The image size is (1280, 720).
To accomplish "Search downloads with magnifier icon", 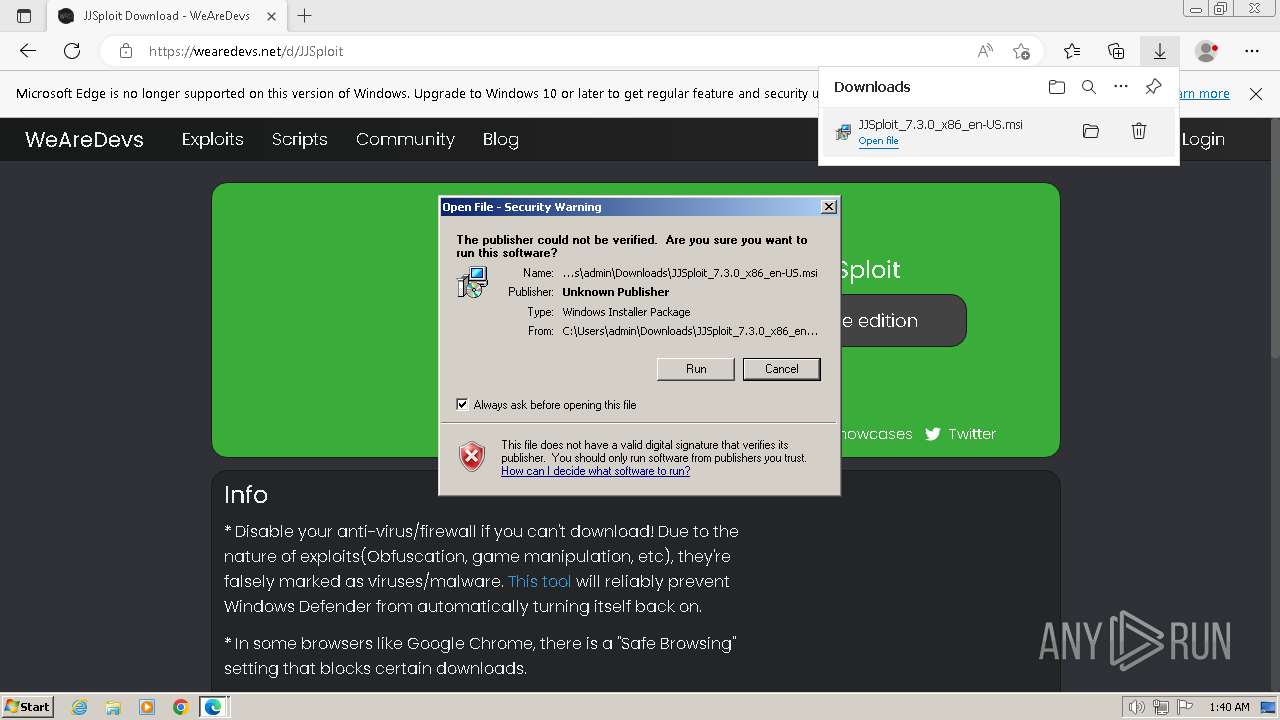I will click(1089, 87).
